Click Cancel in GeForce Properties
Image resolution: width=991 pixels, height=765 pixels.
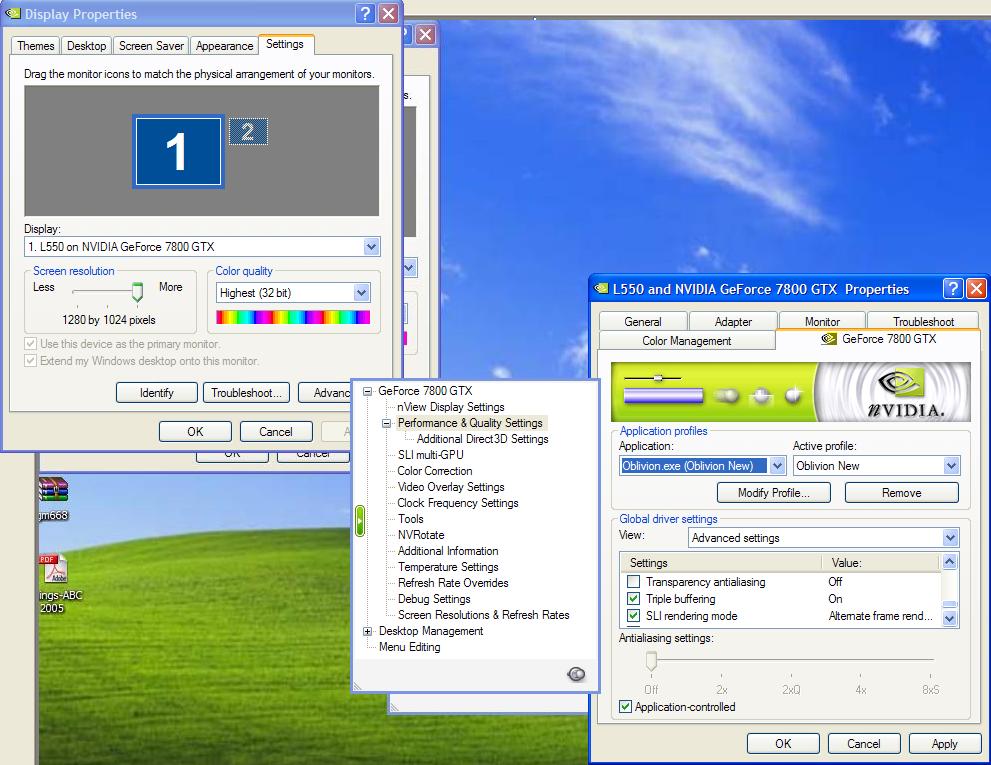pyautogui.click(x=863, y=744)
